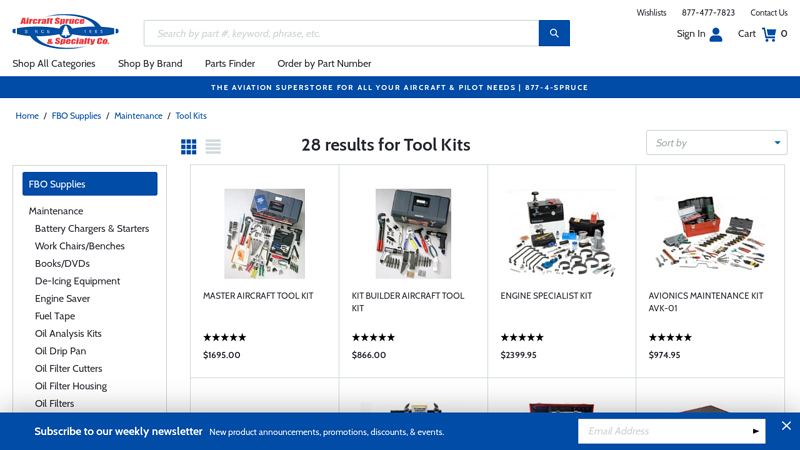This screenshot has height=450, width=800.
Task: Open Oil Analysis Kits category
Action: click(68, 334)
